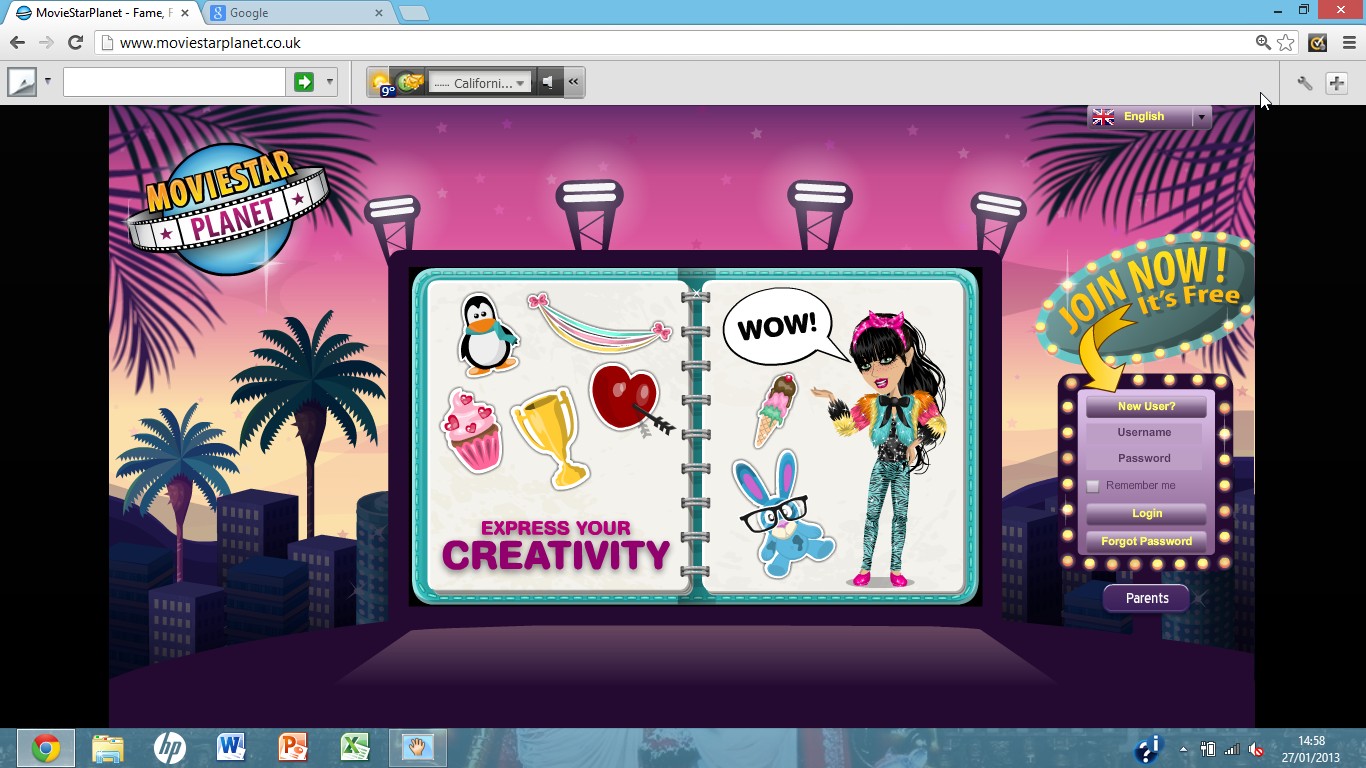The width and height of the screenshot is (1366, 768).
Task: Click the battery power tray icon
Action: tap(1208, 749)
